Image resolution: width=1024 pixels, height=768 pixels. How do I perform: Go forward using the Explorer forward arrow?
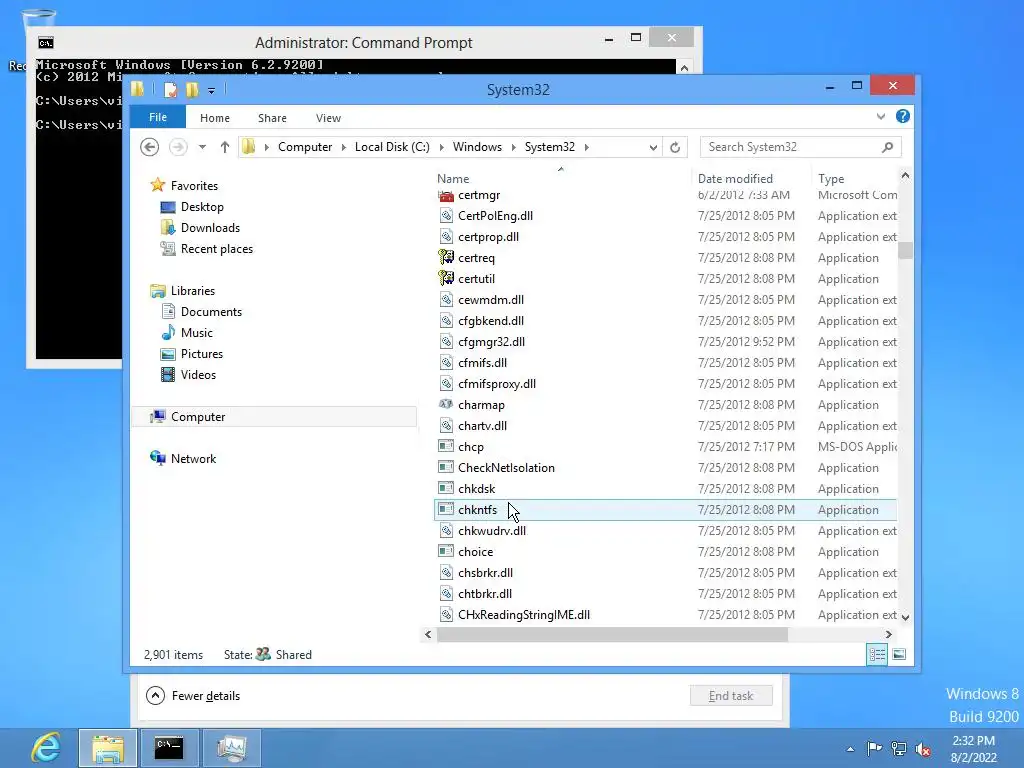[178, 147]
